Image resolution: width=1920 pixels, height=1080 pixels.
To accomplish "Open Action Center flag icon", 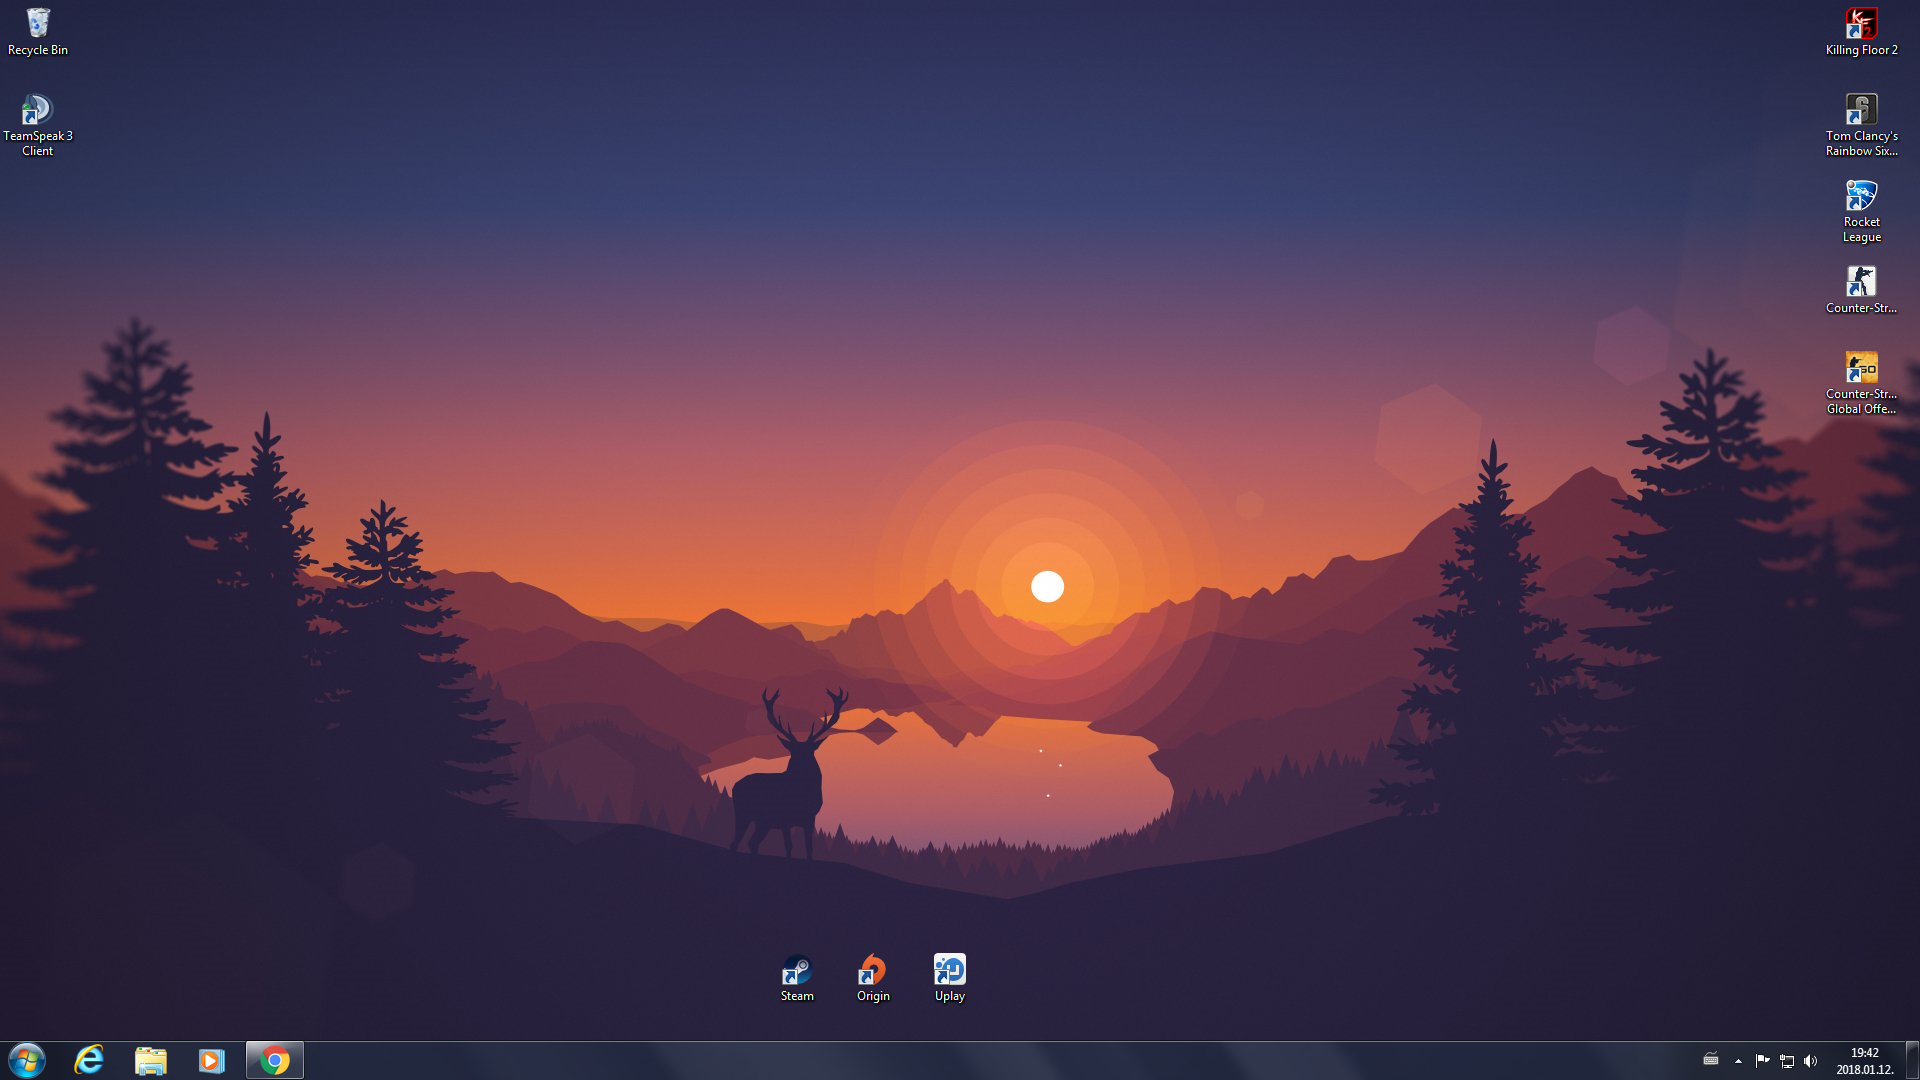I will coord(1762,1061).
